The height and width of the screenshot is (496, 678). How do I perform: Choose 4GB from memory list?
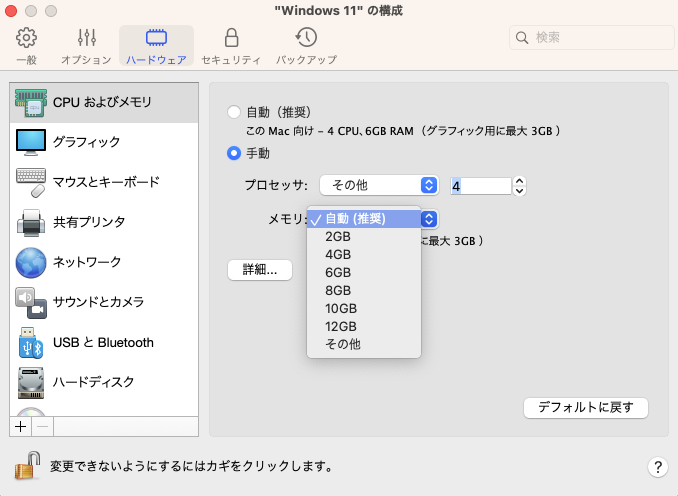click(338, 254)
